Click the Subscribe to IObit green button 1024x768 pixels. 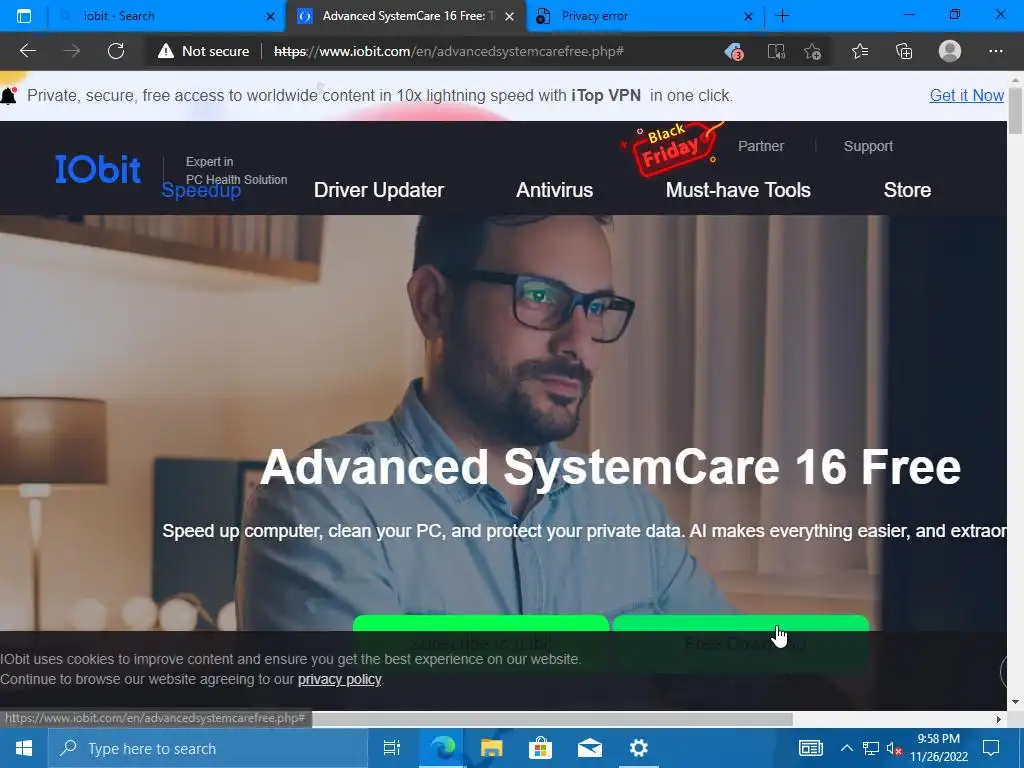click(x=481, y=643)
